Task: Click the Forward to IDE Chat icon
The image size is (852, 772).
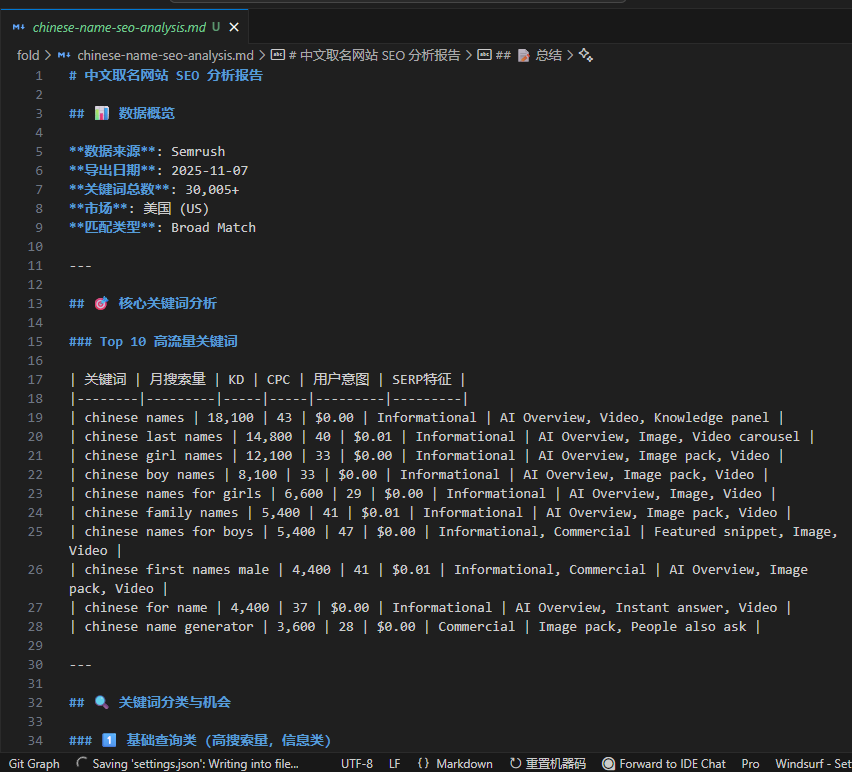Action: point(608,763)
